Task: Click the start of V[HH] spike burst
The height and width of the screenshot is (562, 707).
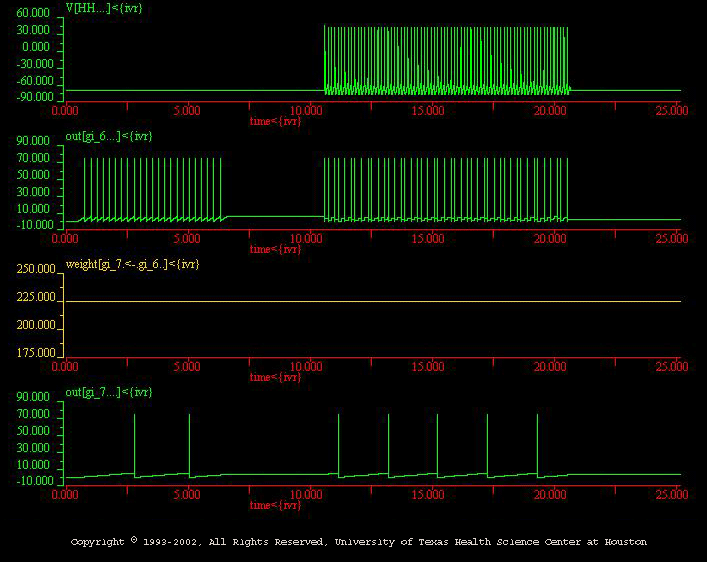Action: coord(325,59)
